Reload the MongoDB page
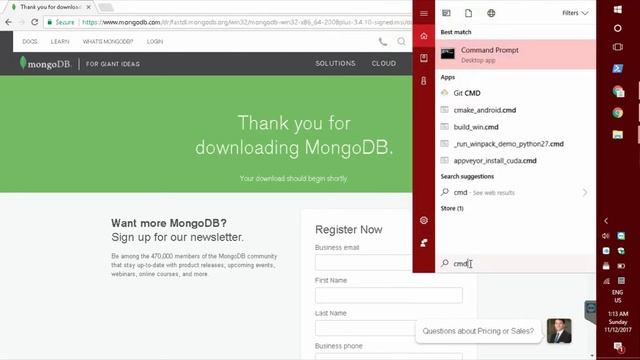The width and height of the screenshot is (640, 360). pos(35,22)
